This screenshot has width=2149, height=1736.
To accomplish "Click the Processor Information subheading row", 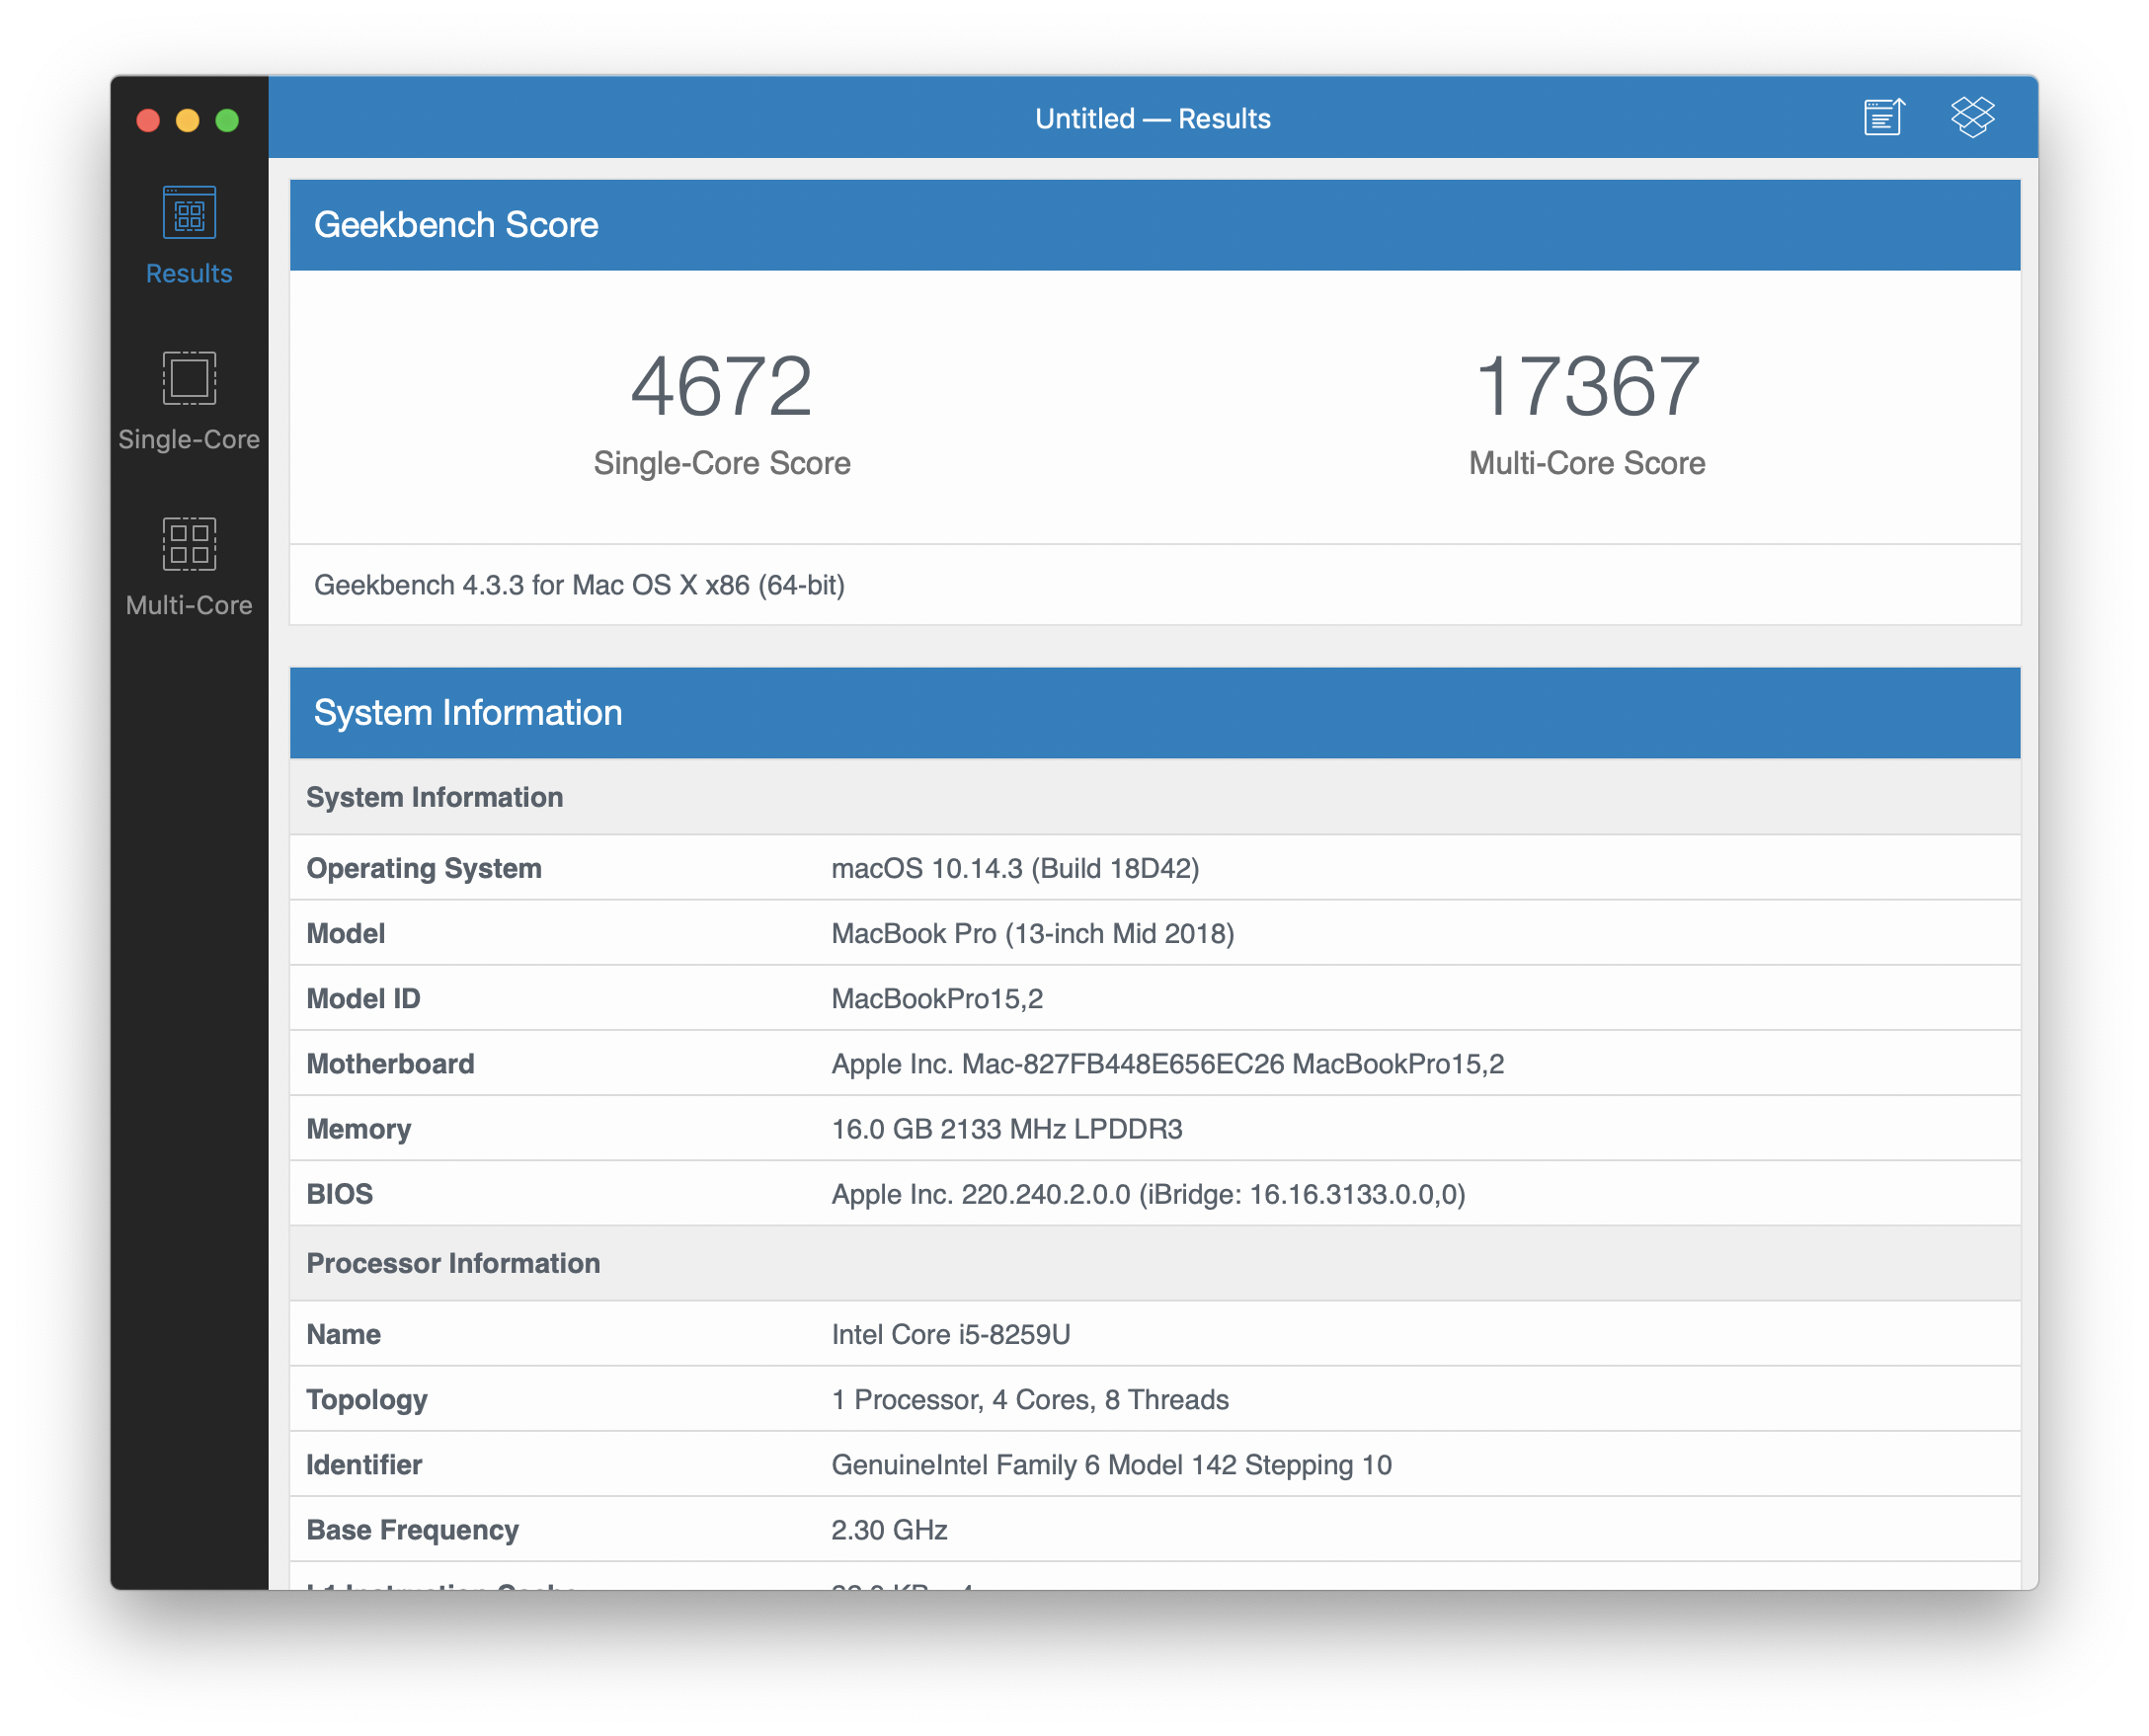I will (453, 1263).
